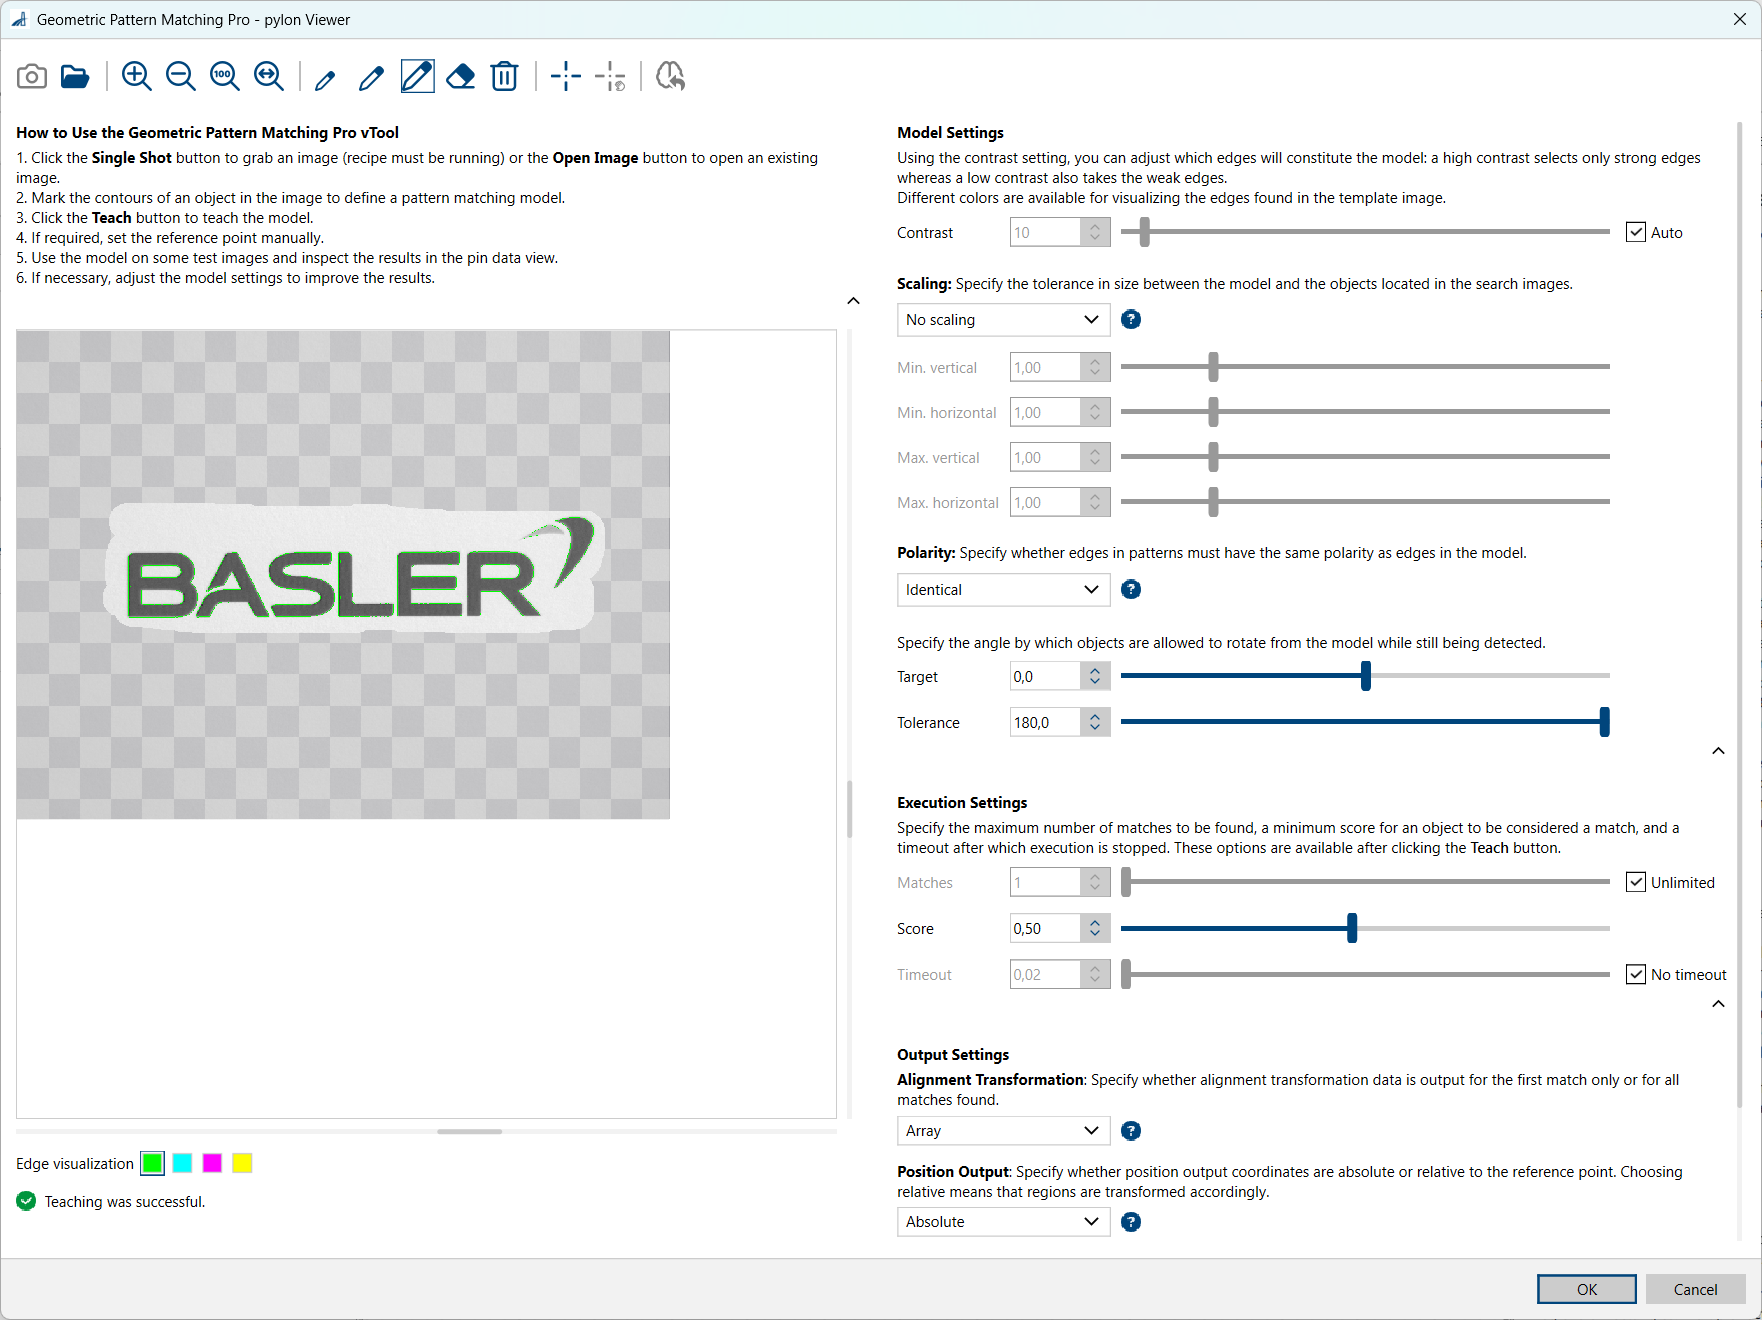
Task: Reset zoom to 100 percent
Action: [x=224, y=76]
